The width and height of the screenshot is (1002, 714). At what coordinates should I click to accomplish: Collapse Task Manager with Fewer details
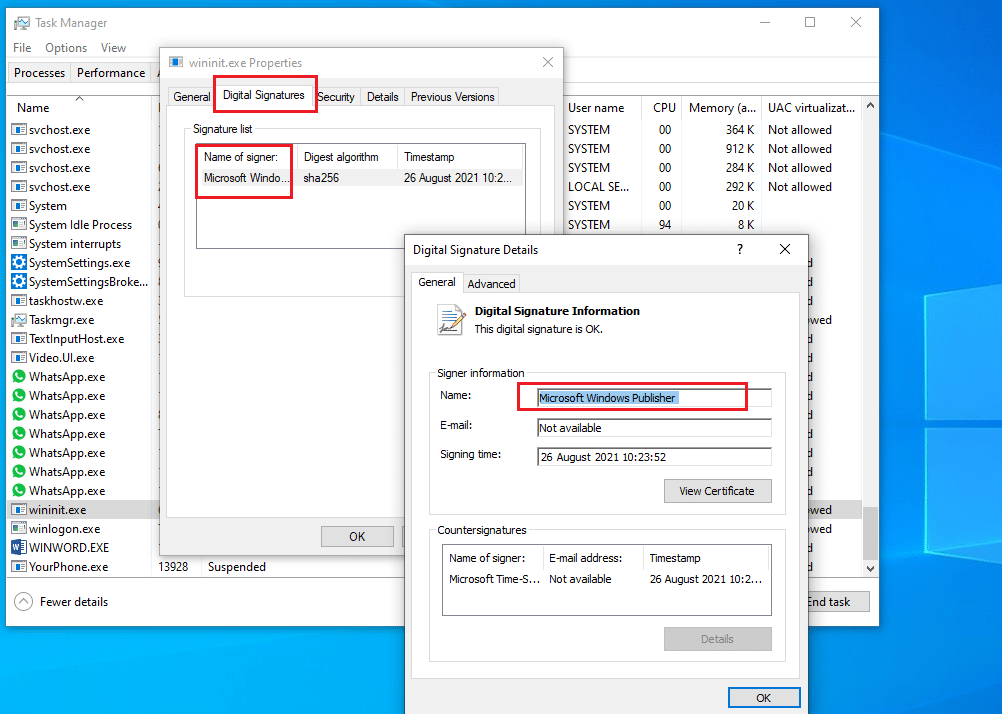[x=61, y=601]
